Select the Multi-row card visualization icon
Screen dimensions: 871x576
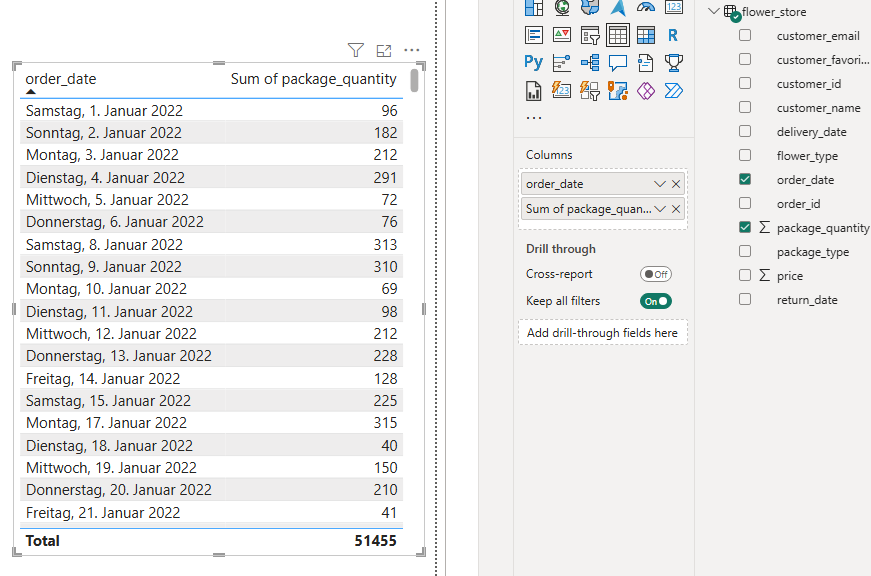click(534, 35)
